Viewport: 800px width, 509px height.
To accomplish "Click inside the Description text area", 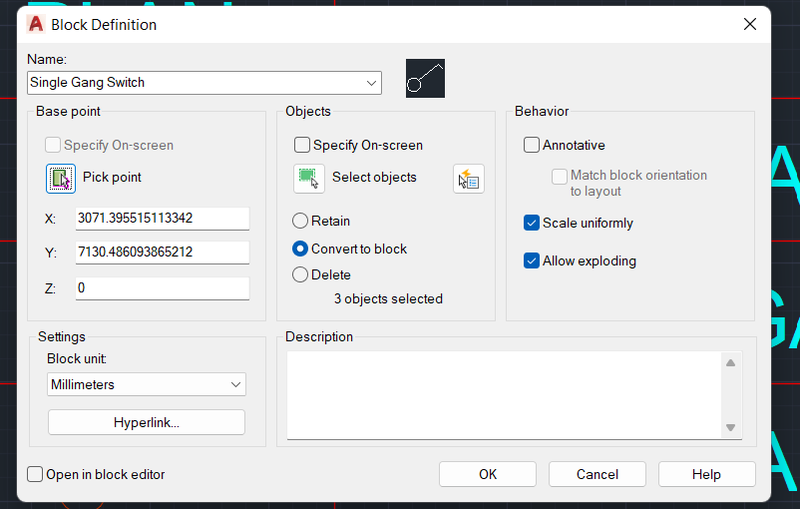I will pos(504,395).
